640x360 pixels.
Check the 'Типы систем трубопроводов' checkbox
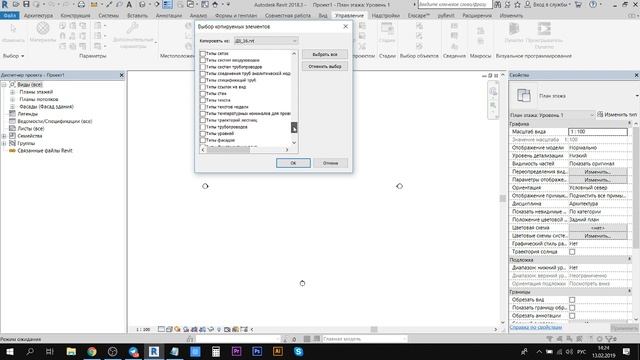(203, 67)
